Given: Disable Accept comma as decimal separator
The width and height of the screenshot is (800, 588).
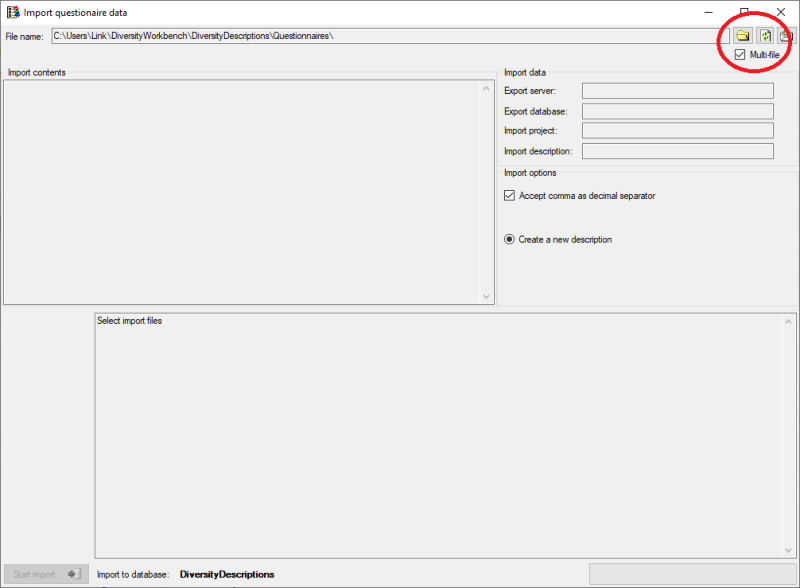Looking at the screenshot, I should point(510,196).
